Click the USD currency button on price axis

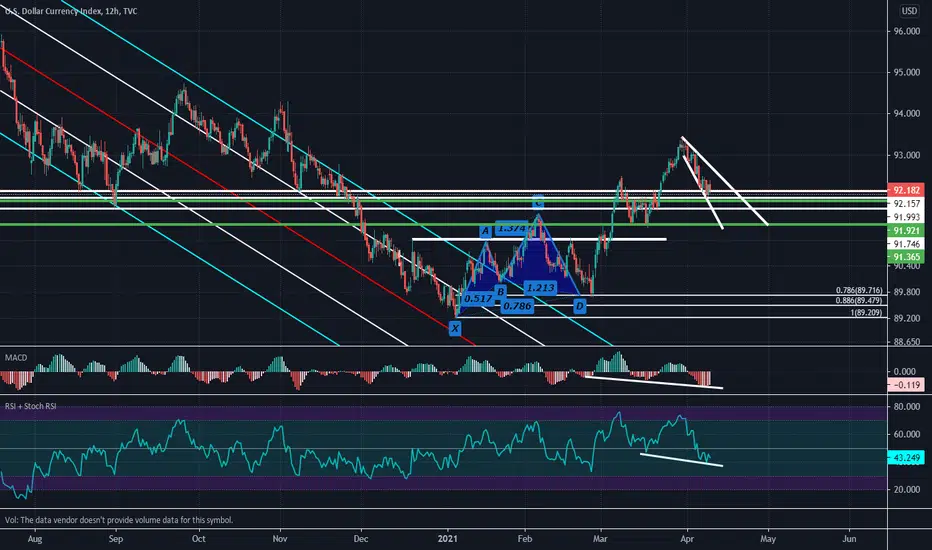click(x=909, y=11)
